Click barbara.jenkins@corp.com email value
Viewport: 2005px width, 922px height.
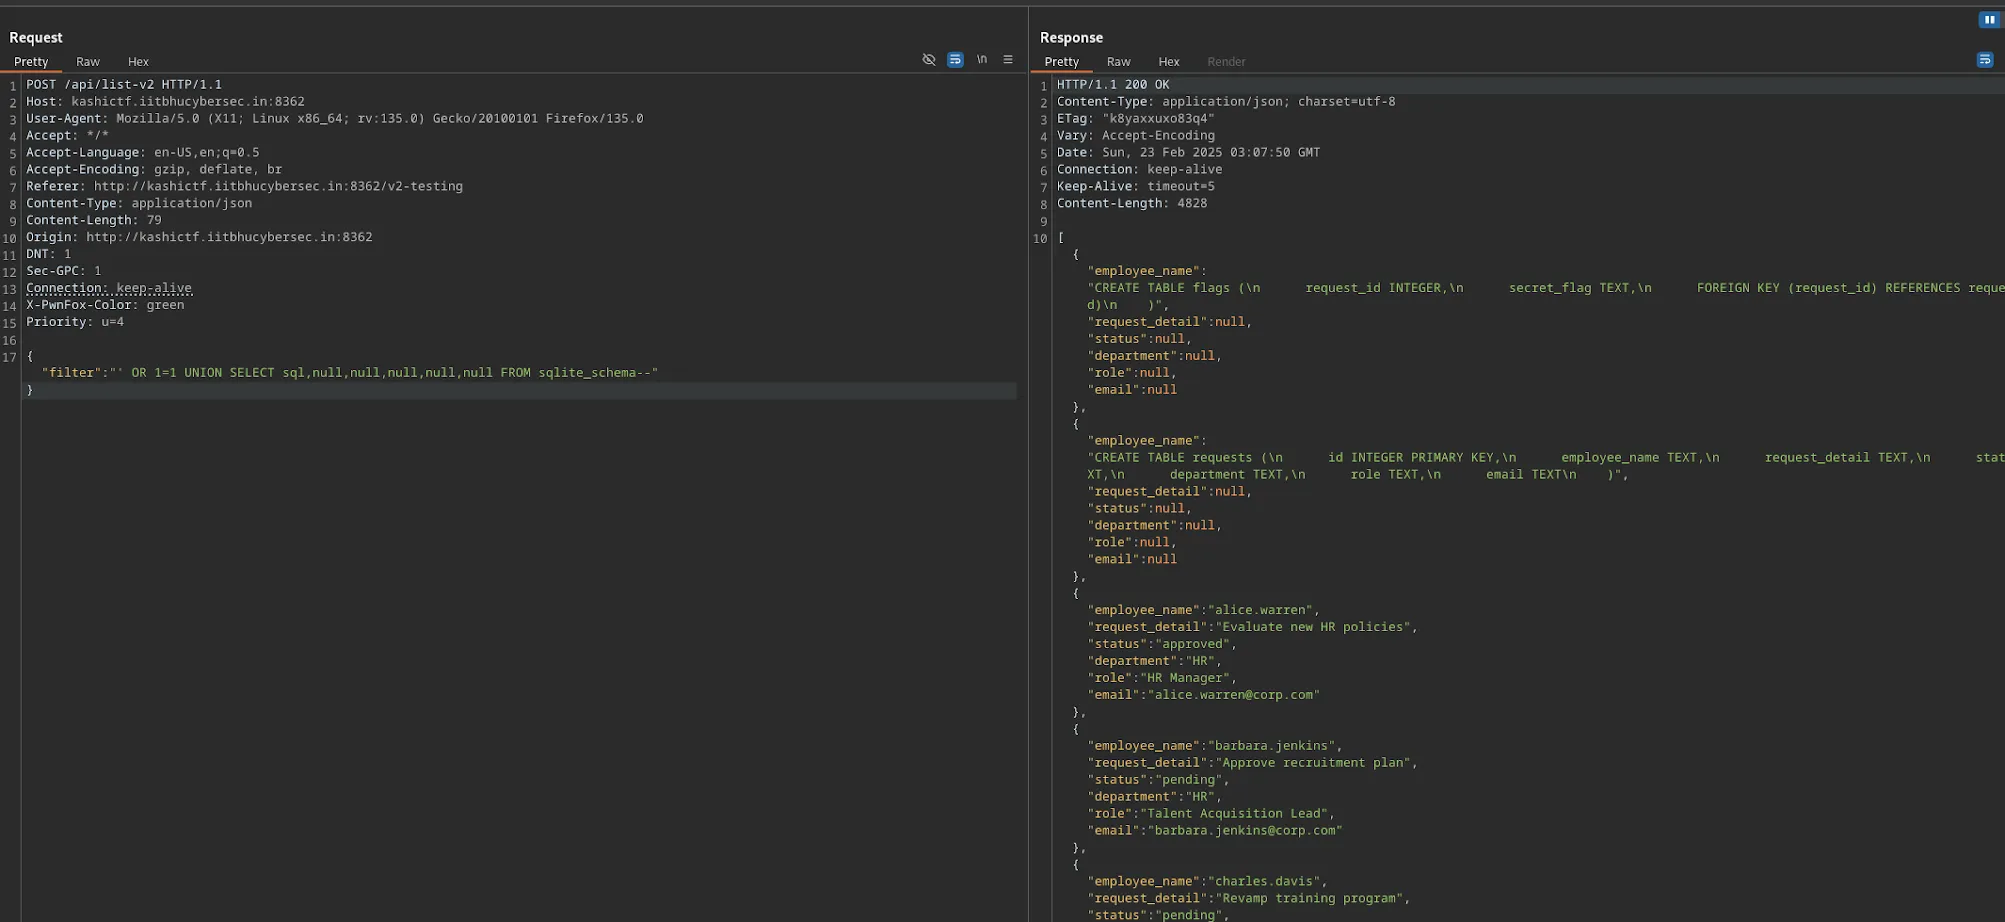[x=1245, y=831]
